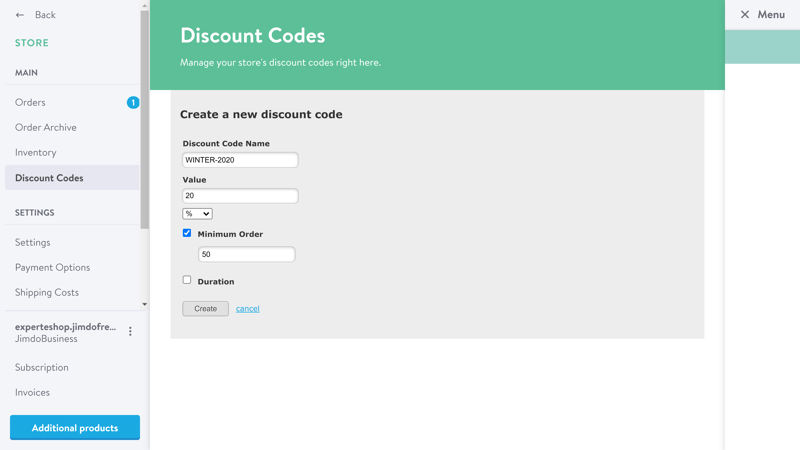Select Payment Options in settings
The image size is (800, 450).
52,267
